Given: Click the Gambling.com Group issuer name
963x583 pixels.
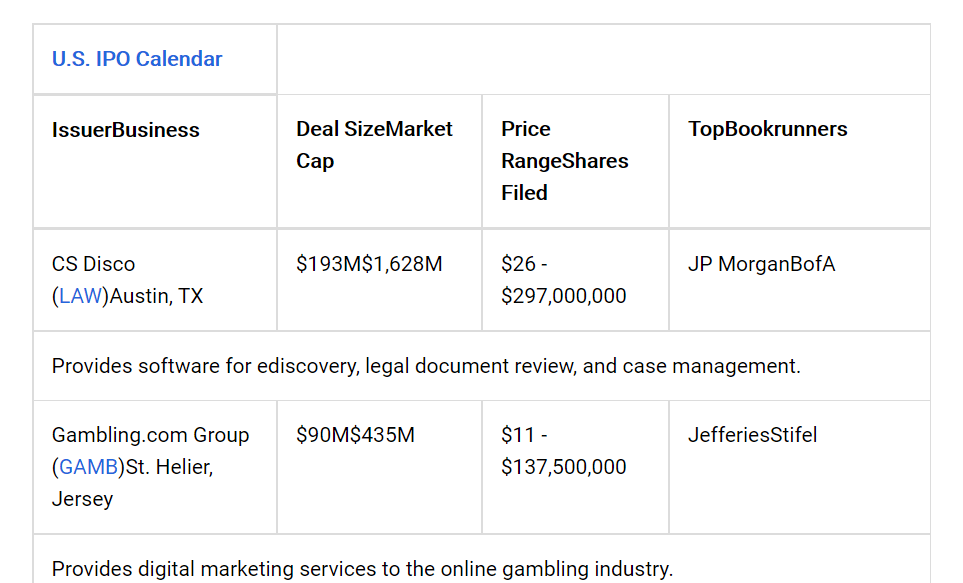Looking at the screenshot, I should point(150,435).
